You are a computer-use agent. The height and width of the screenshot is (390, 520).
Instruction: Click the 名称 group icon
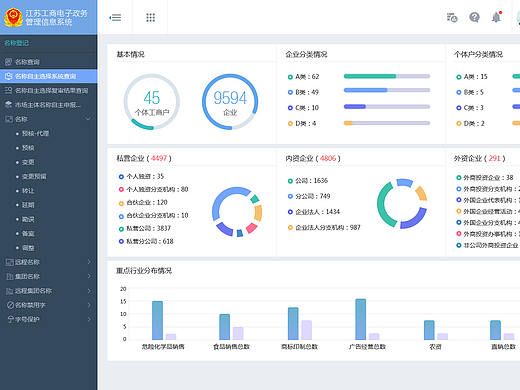(9, 119)
